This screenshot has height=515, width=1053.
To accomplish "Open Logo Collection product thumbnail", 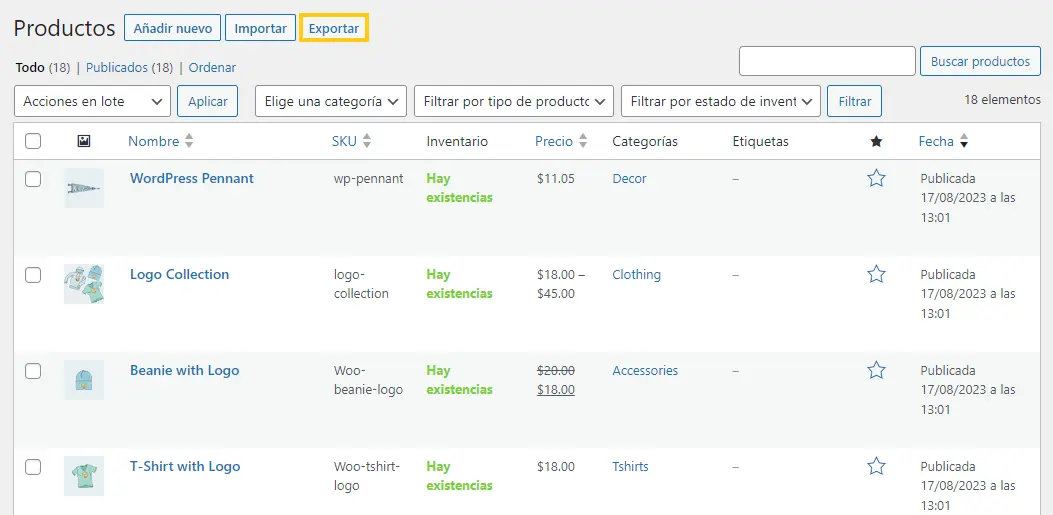I will 84,284.
